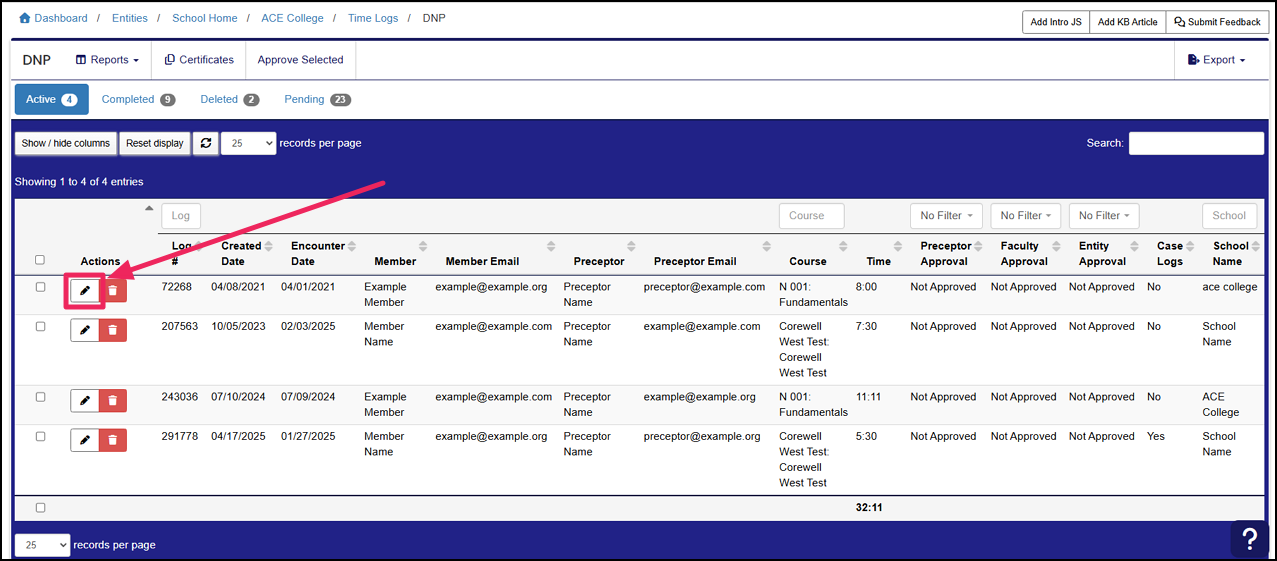
Task: Sort by Preceptor Email column arrows
Action: point(766,246)
